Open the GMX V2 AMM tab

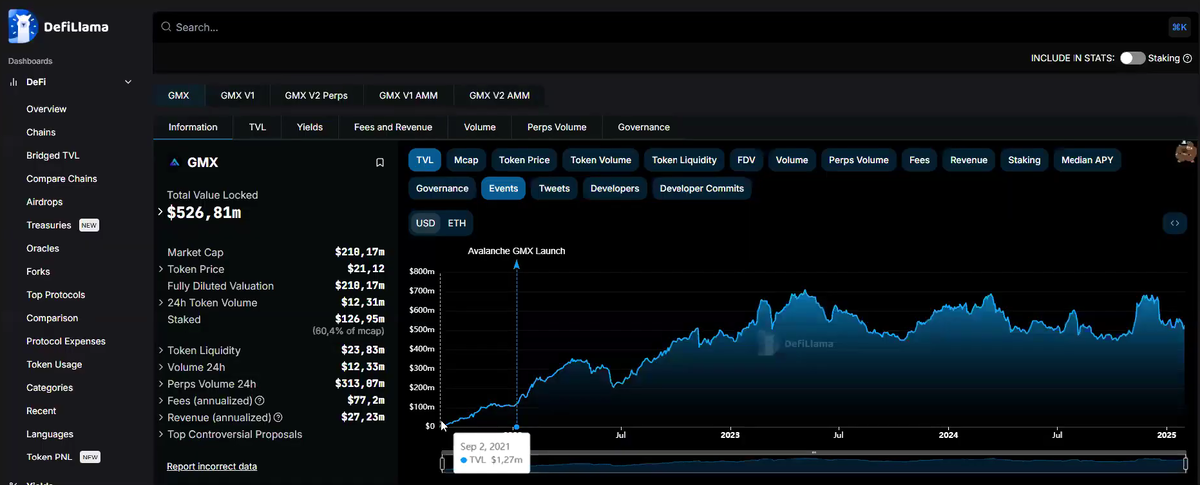[x=499, y=96]
